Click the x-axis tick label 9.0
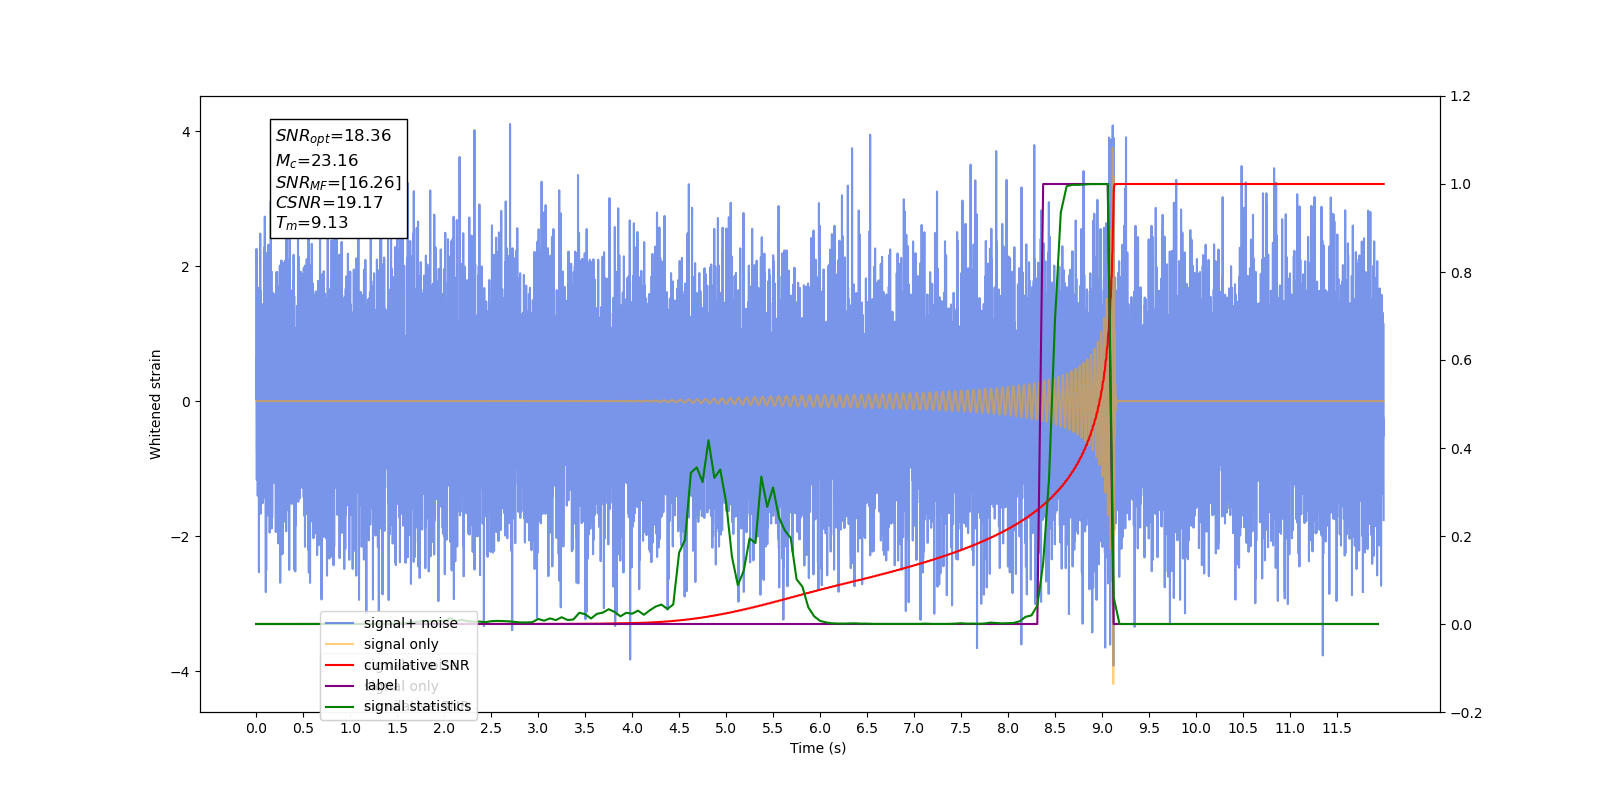Screen dimensions: 1600x800 1102,728
